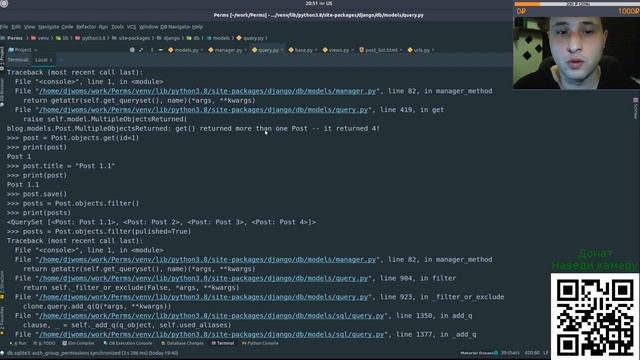Click the MultipleObjectsReturned error message line

(x=193, y=129)
